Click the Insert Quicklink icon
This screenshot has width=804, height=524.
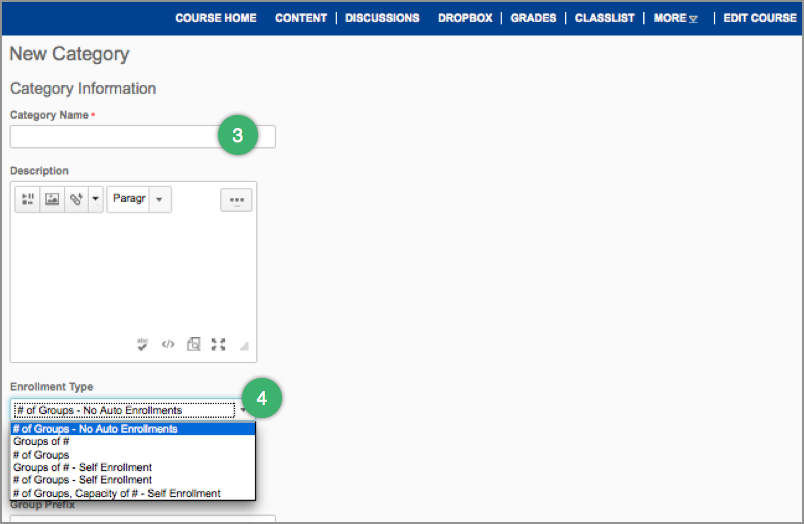point(76,199)
